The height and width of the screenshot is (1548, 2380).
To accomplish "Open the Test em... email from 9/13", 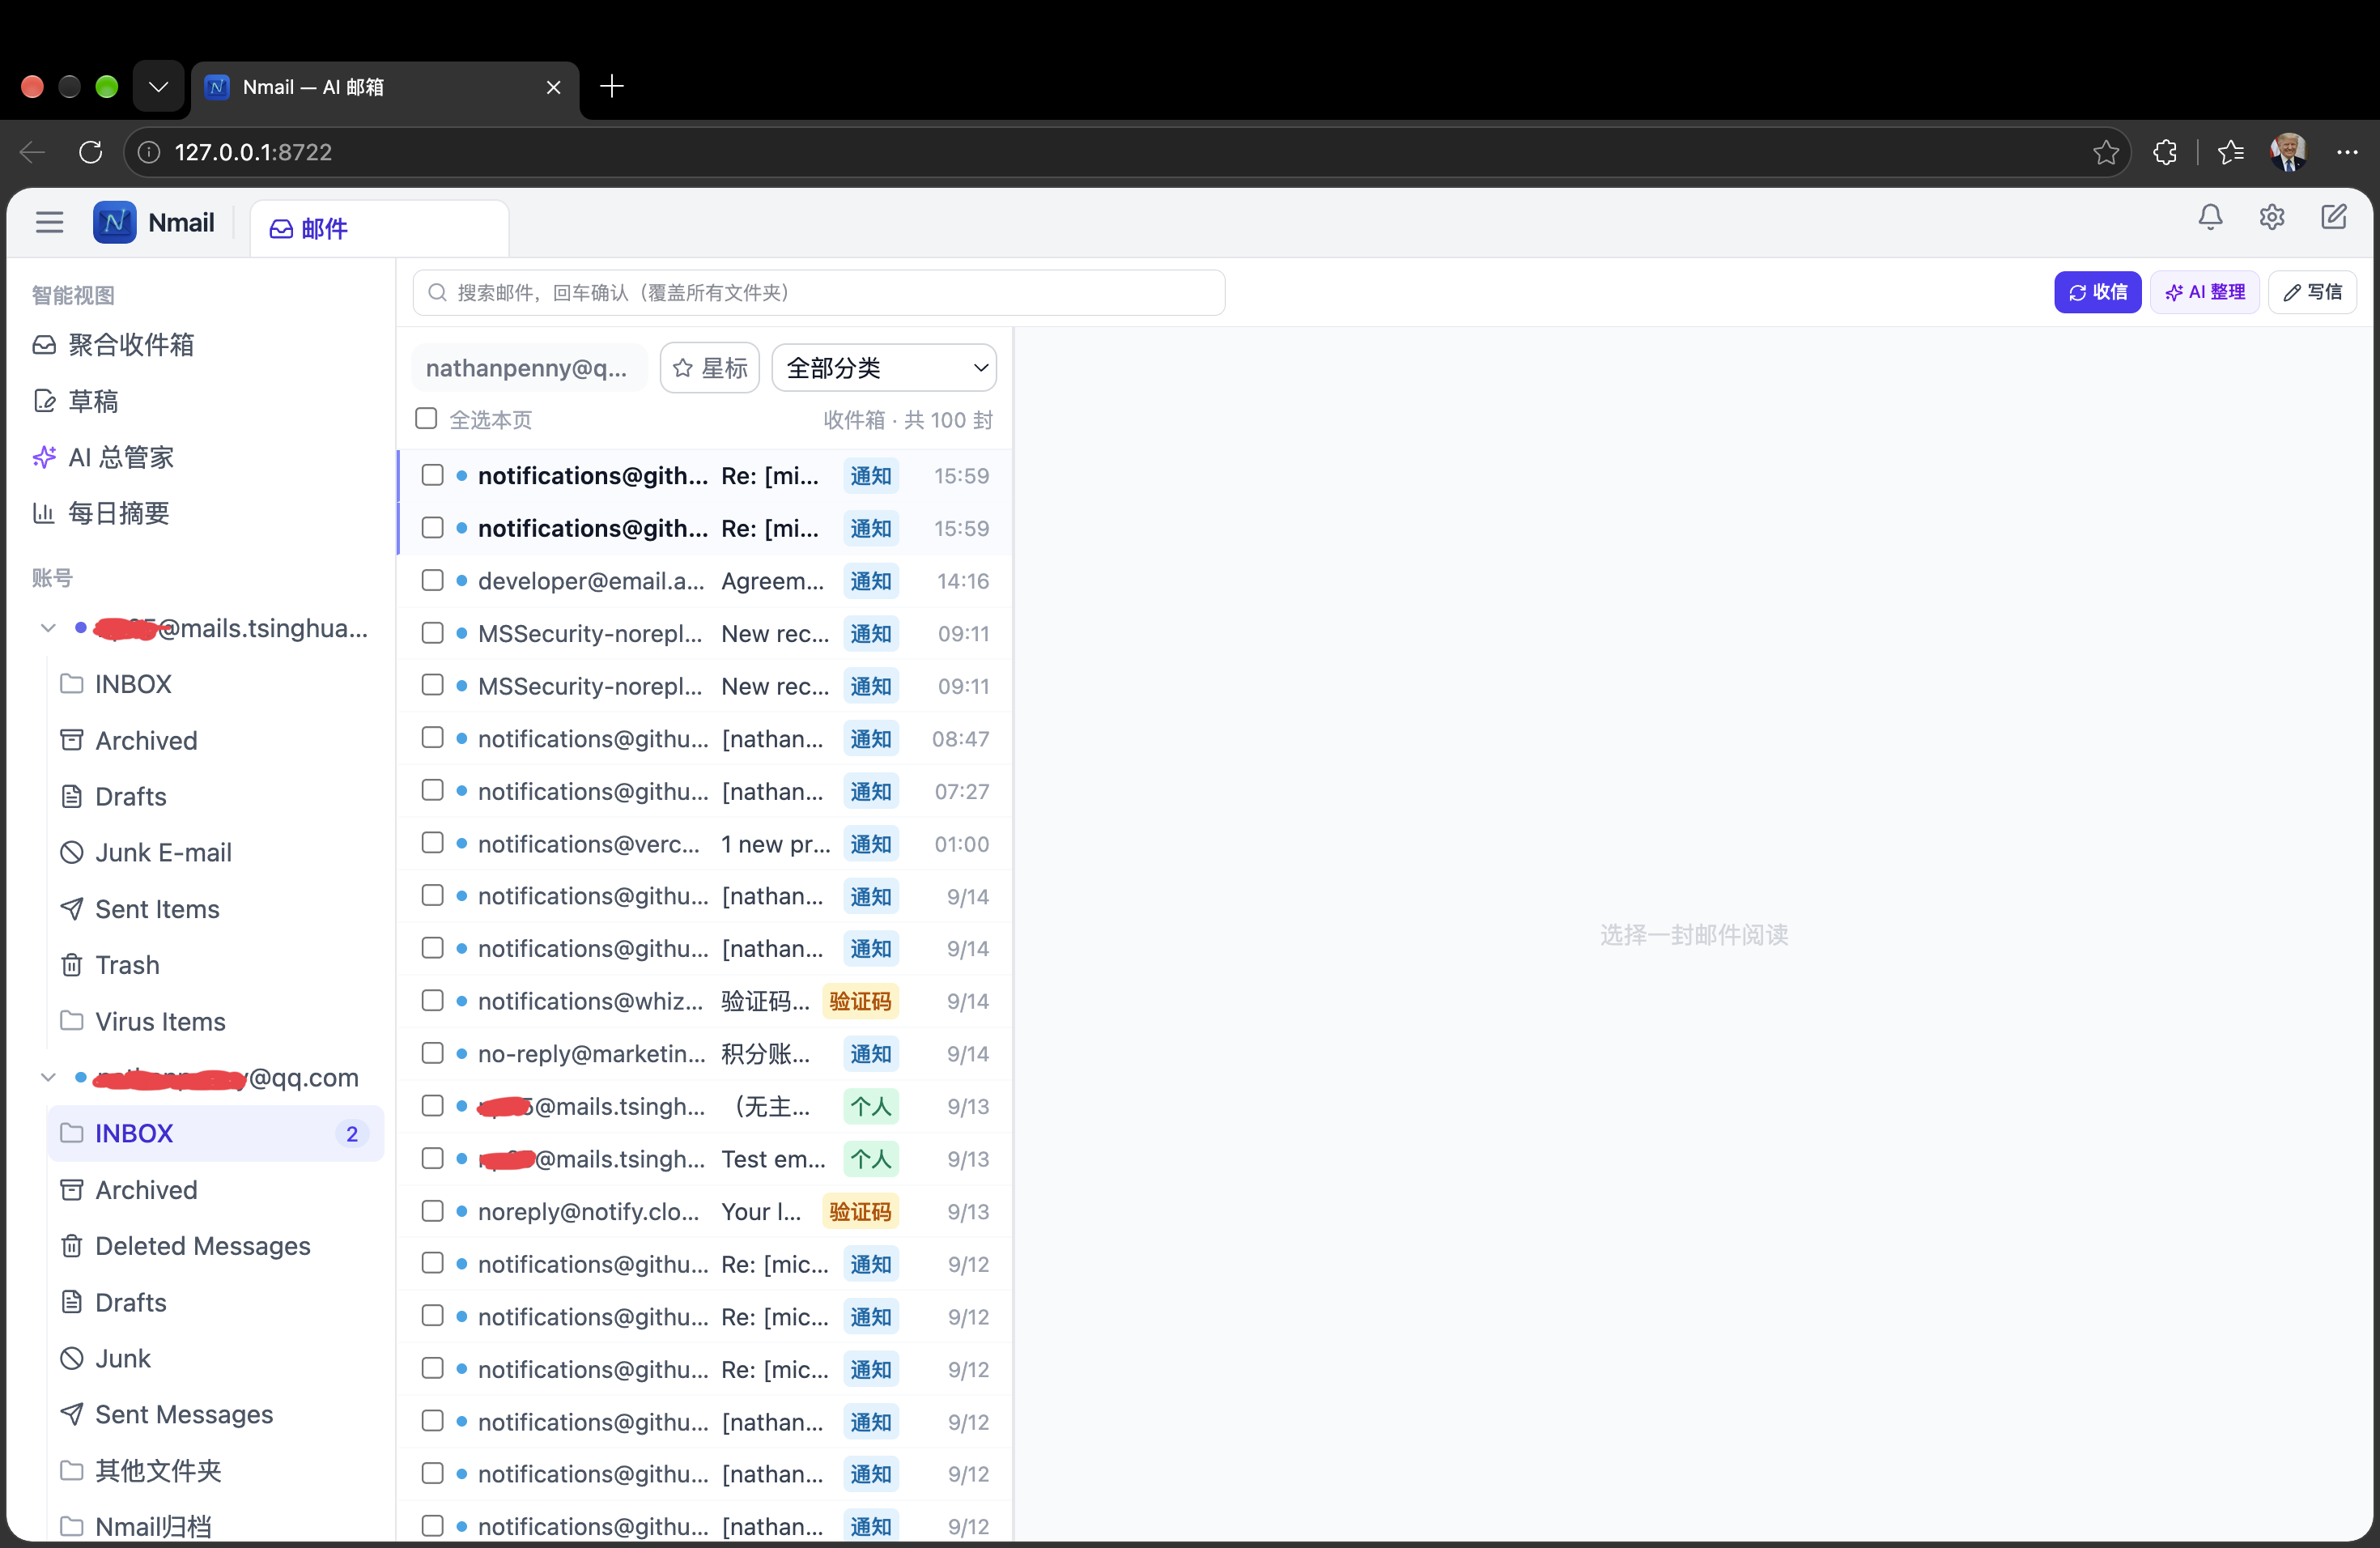I will coord(704,1159).
